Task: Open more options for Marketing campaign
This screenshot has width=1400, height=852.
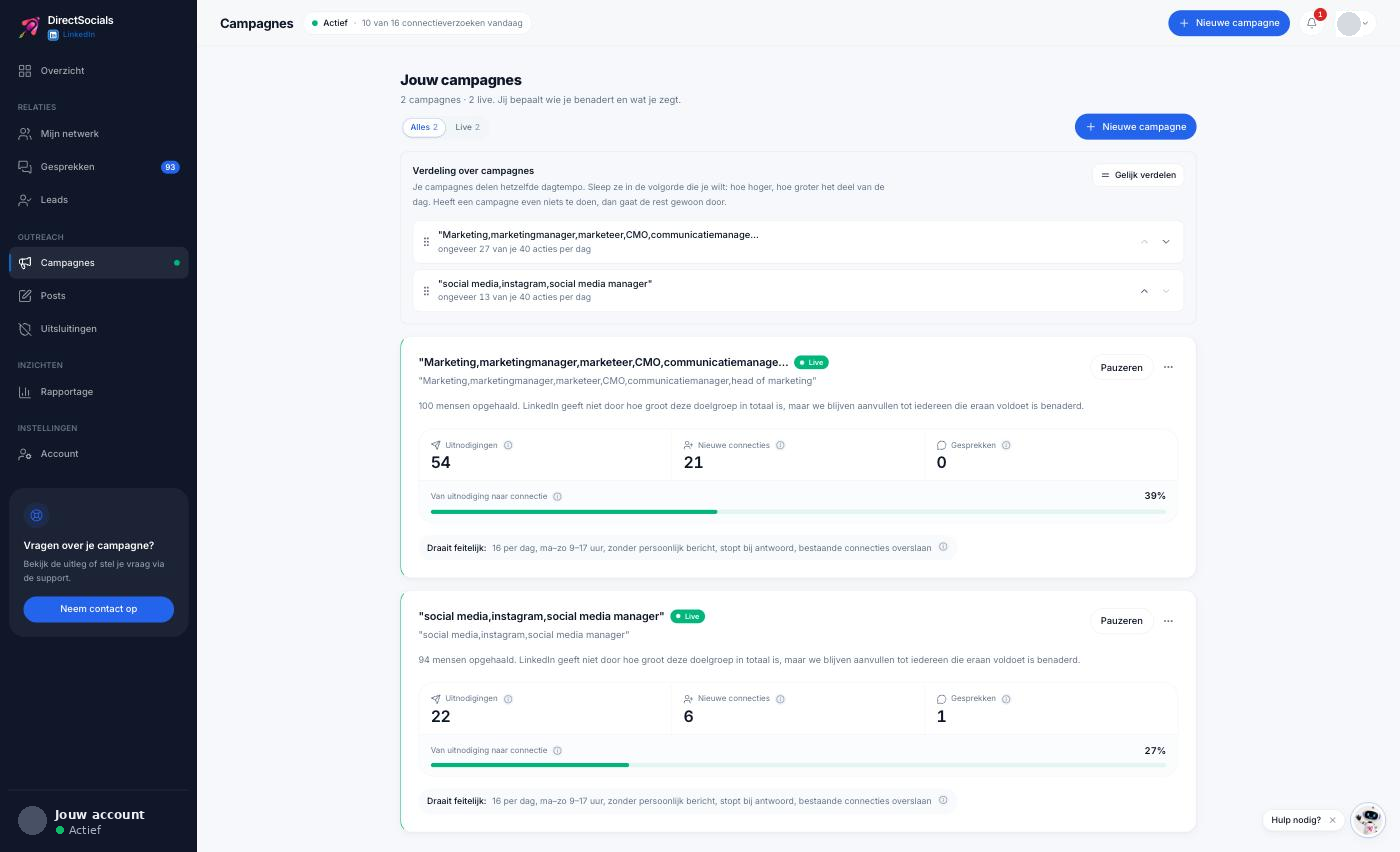Action: [x=1168, y=368]
